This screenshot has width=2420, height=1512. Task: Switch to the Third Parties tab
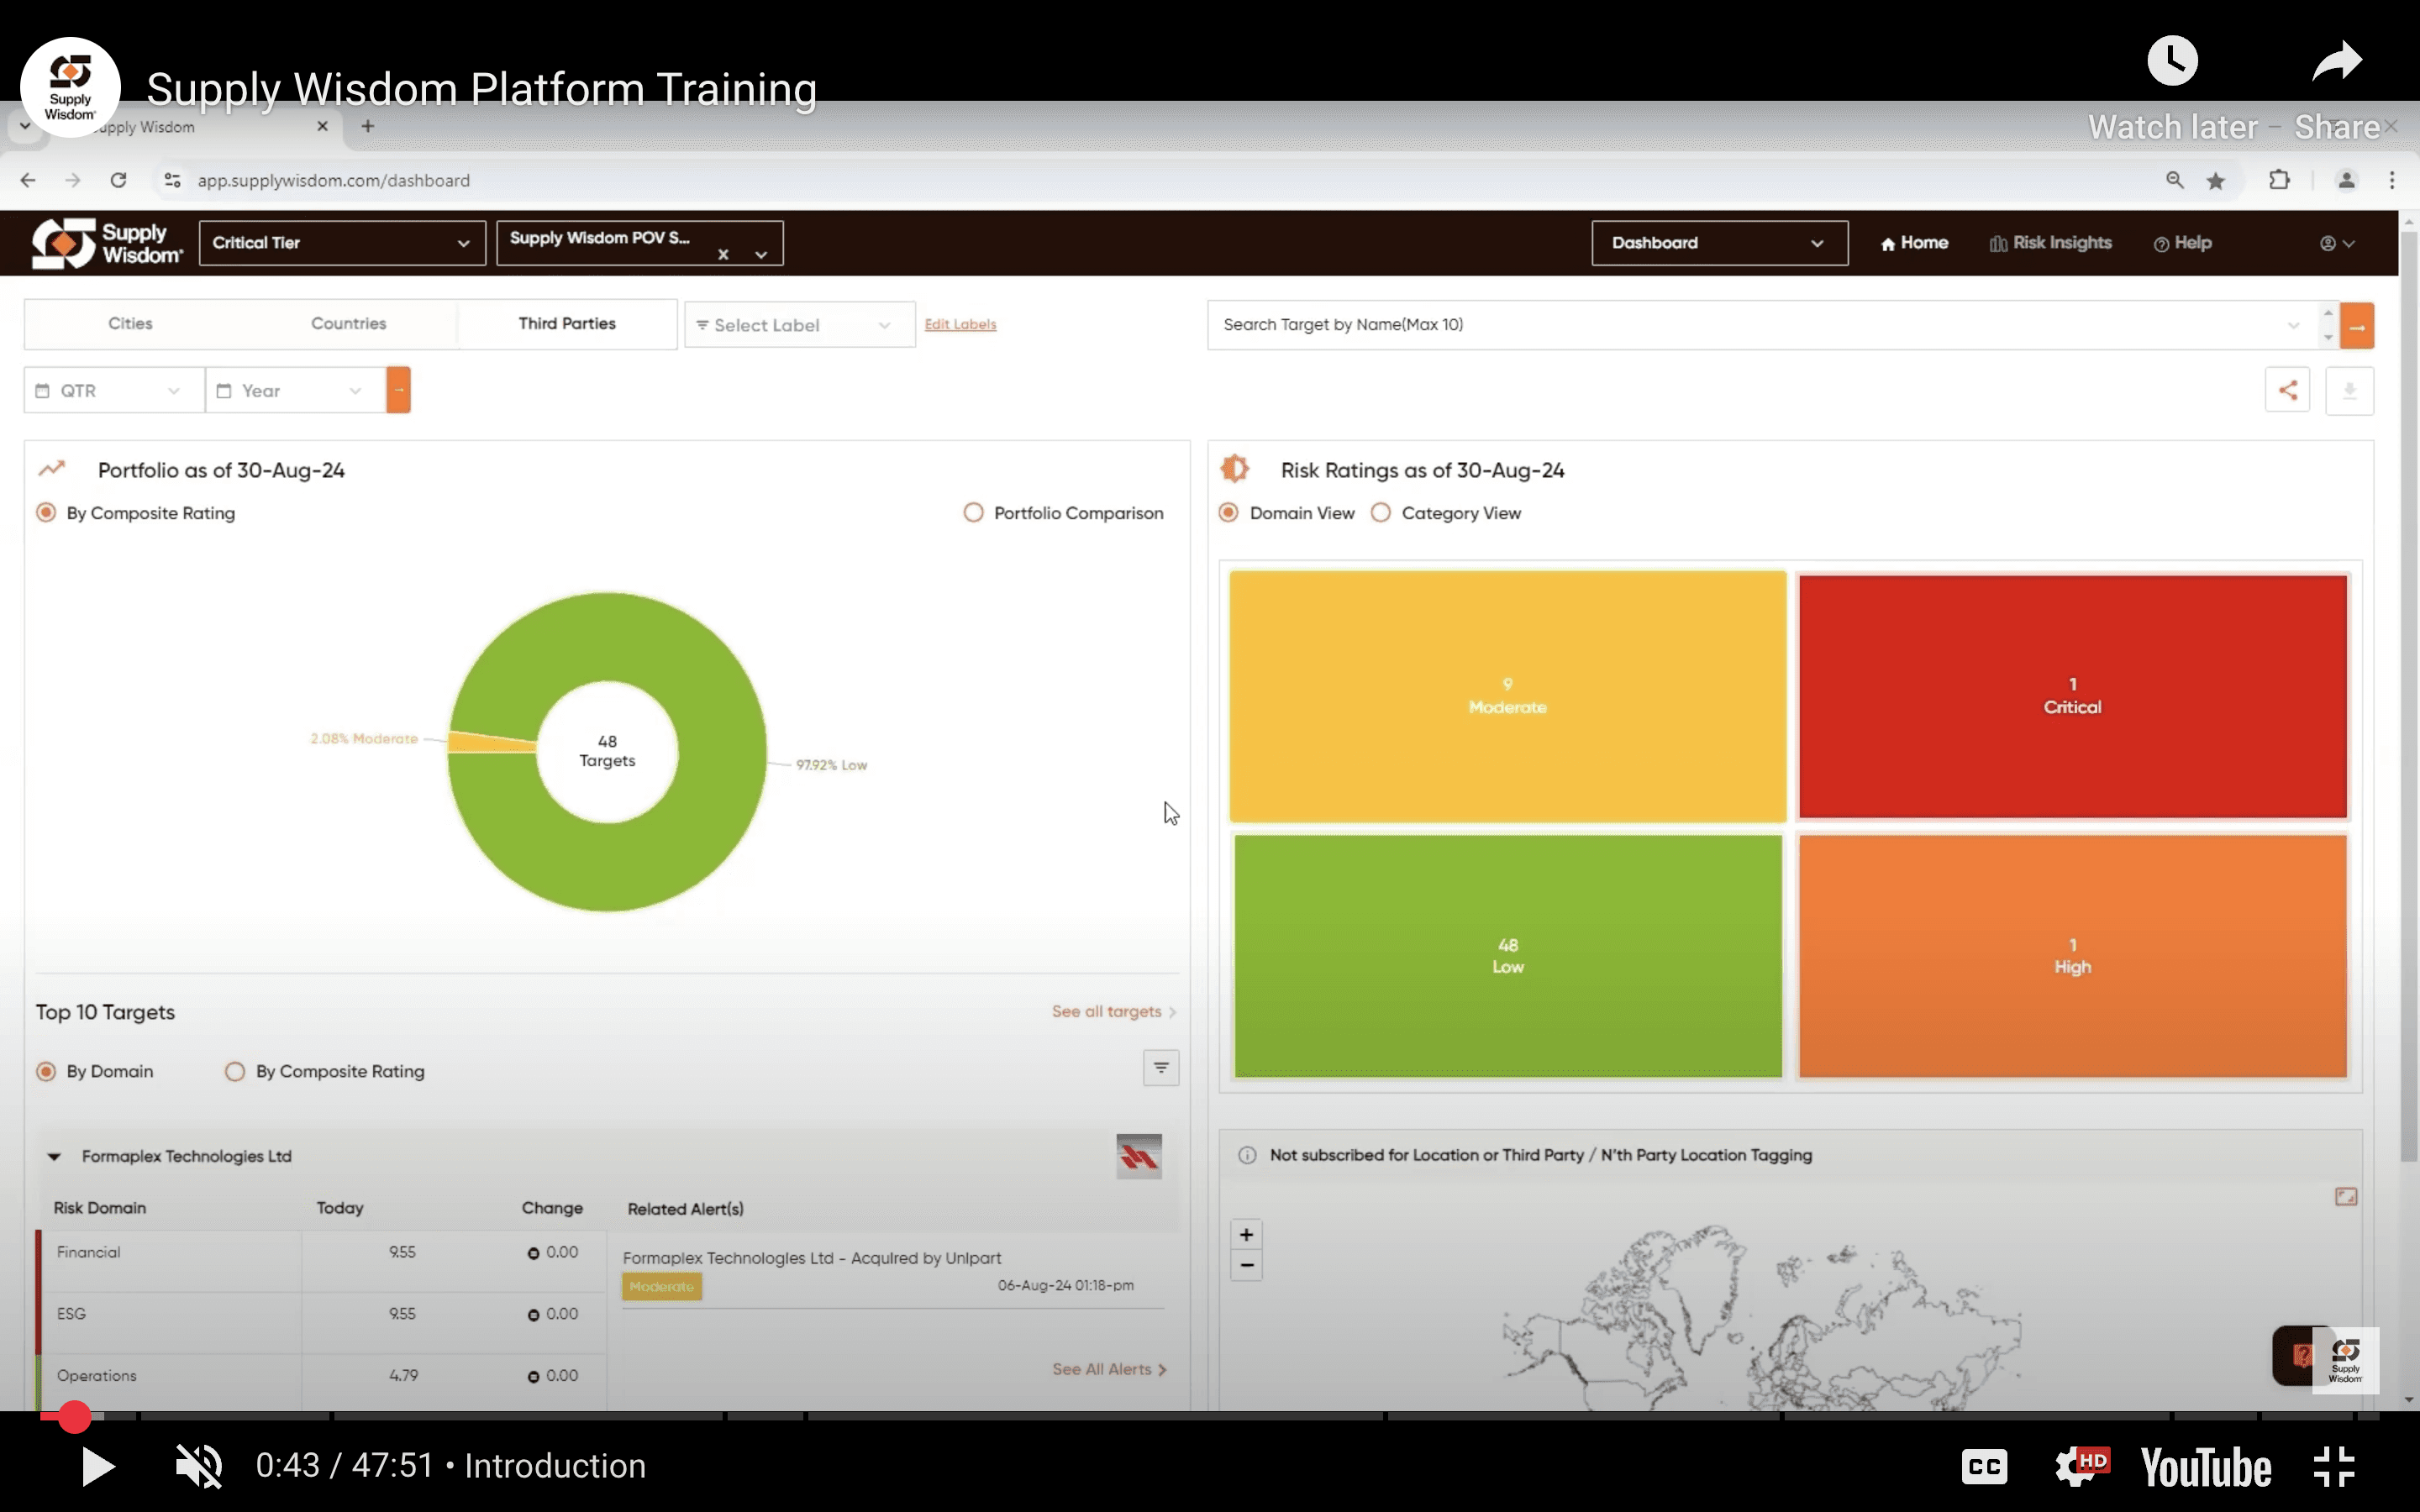click(x=567, y=323)
